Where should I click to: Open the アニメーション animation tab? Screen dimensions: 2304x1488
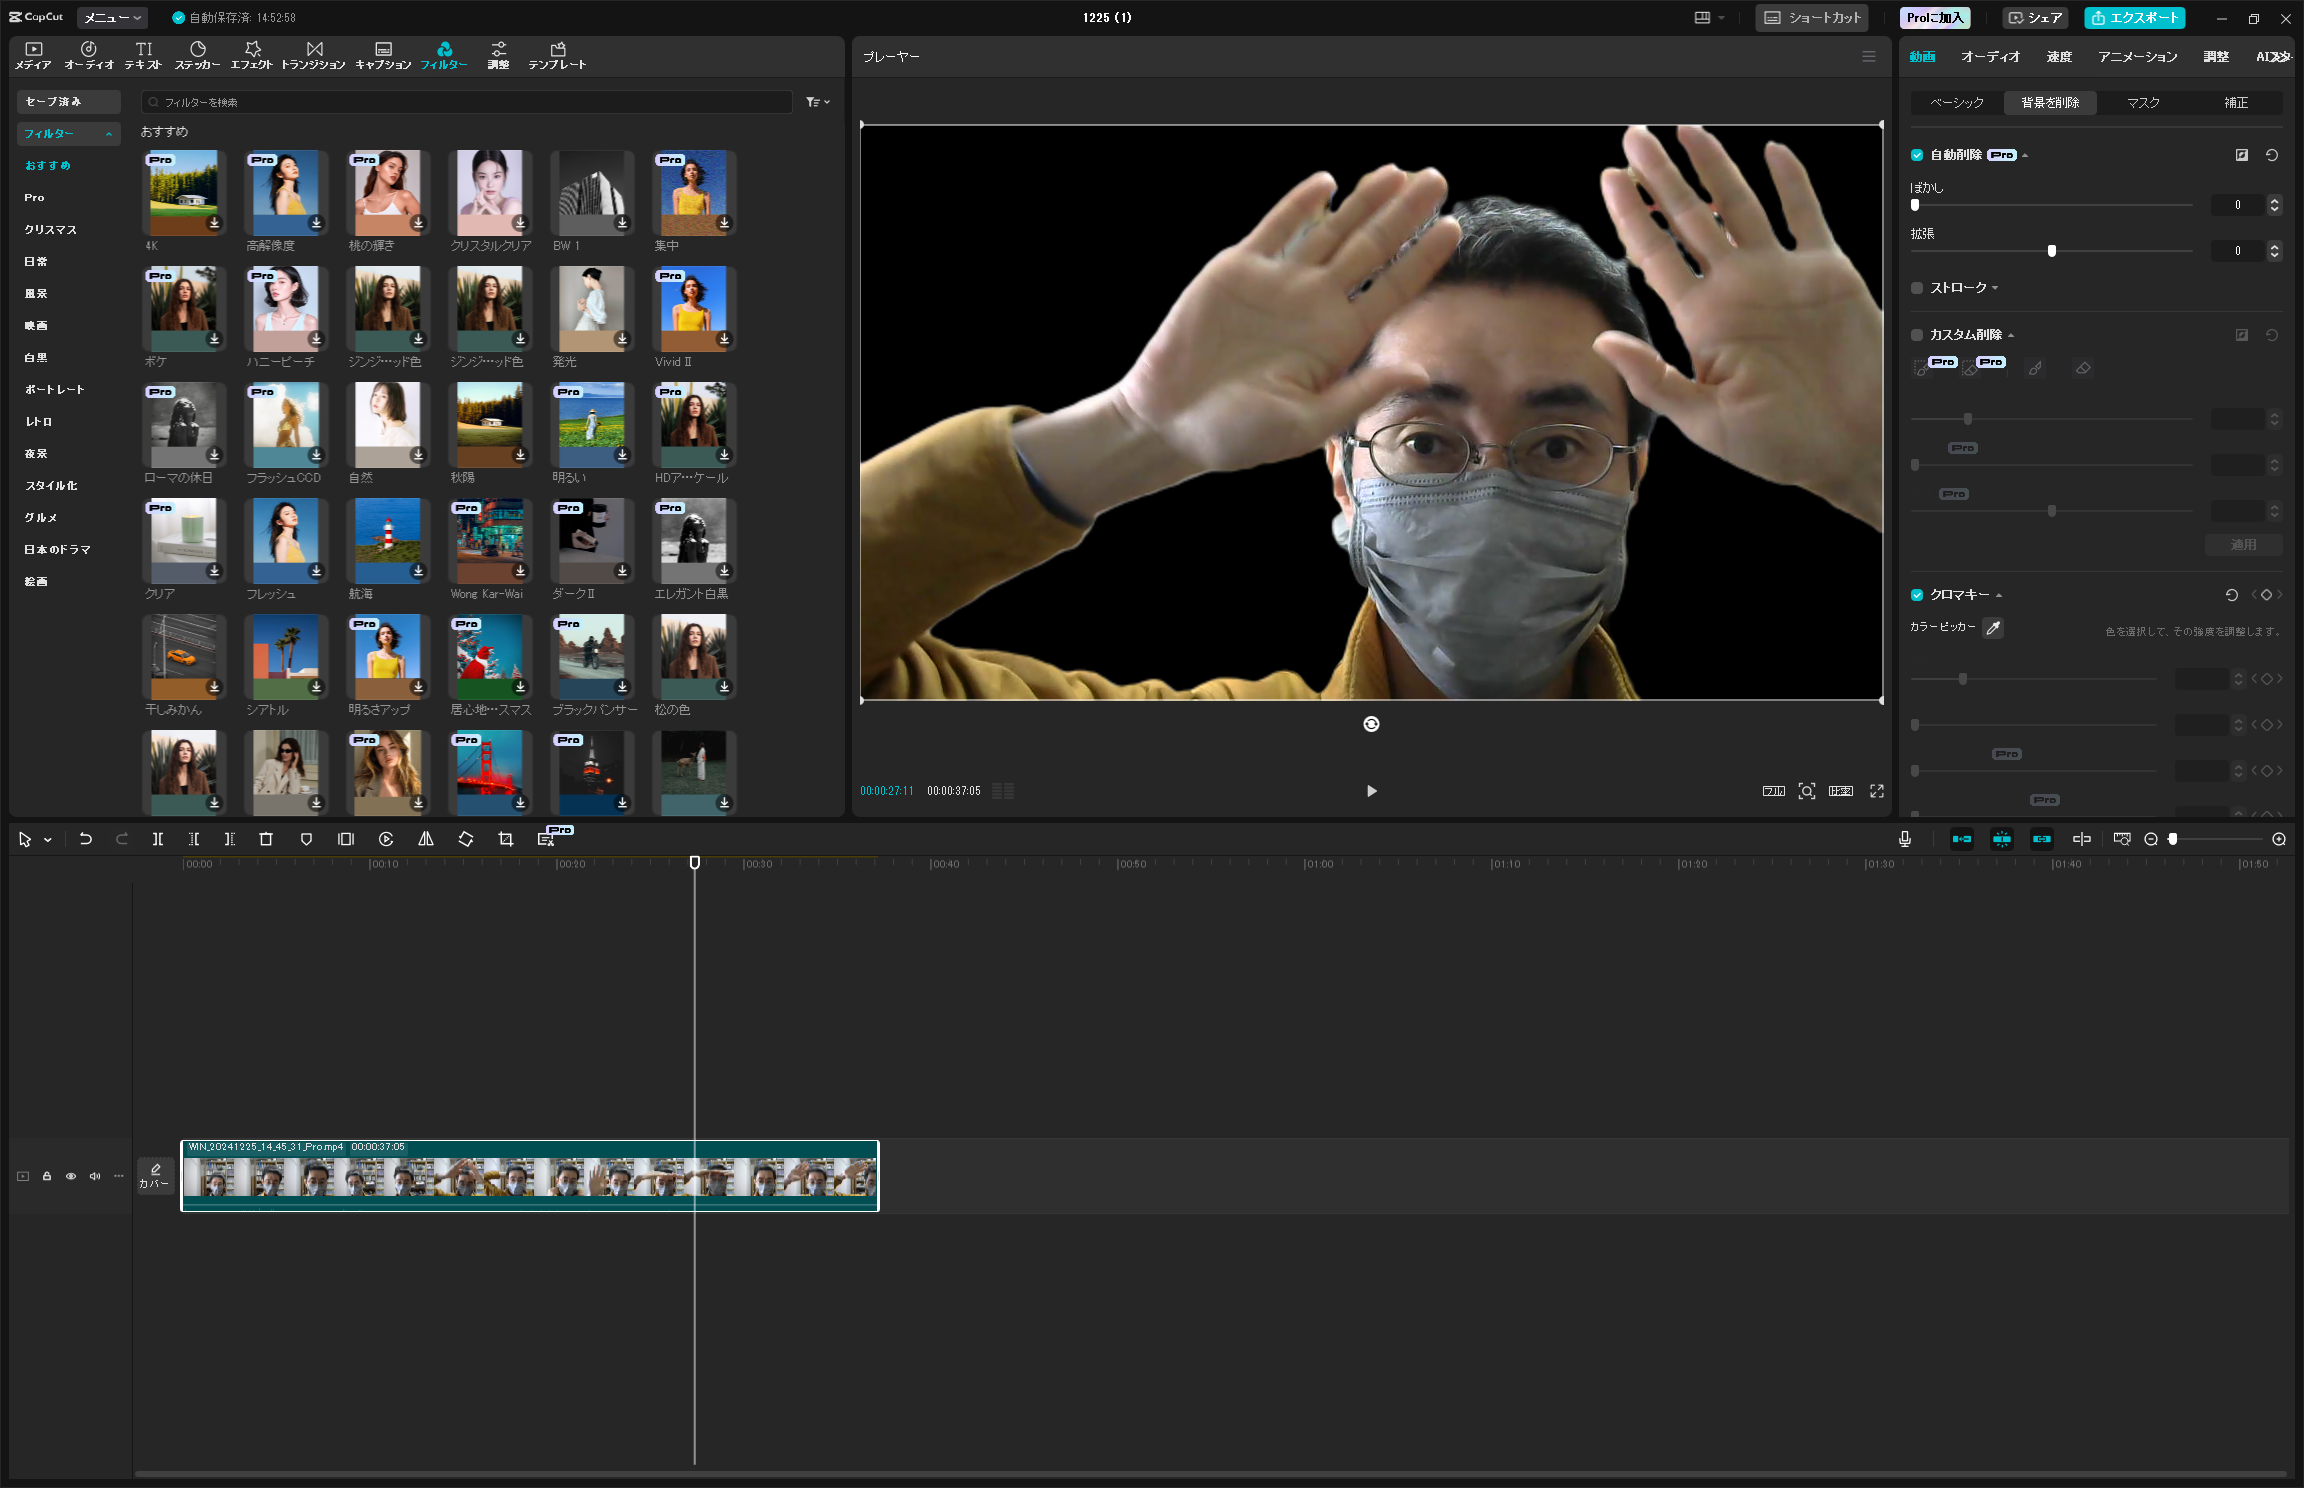click(x=2137, y=57)
